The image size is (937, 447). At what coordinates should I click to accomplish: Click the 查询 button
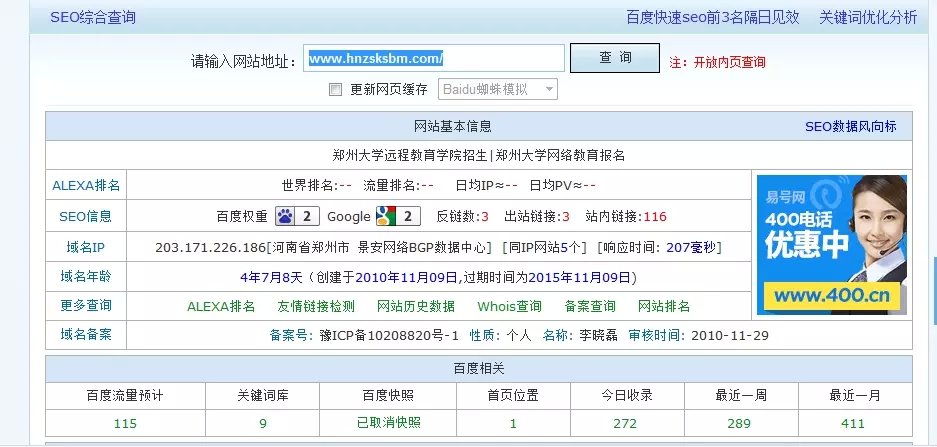[615, 59]
